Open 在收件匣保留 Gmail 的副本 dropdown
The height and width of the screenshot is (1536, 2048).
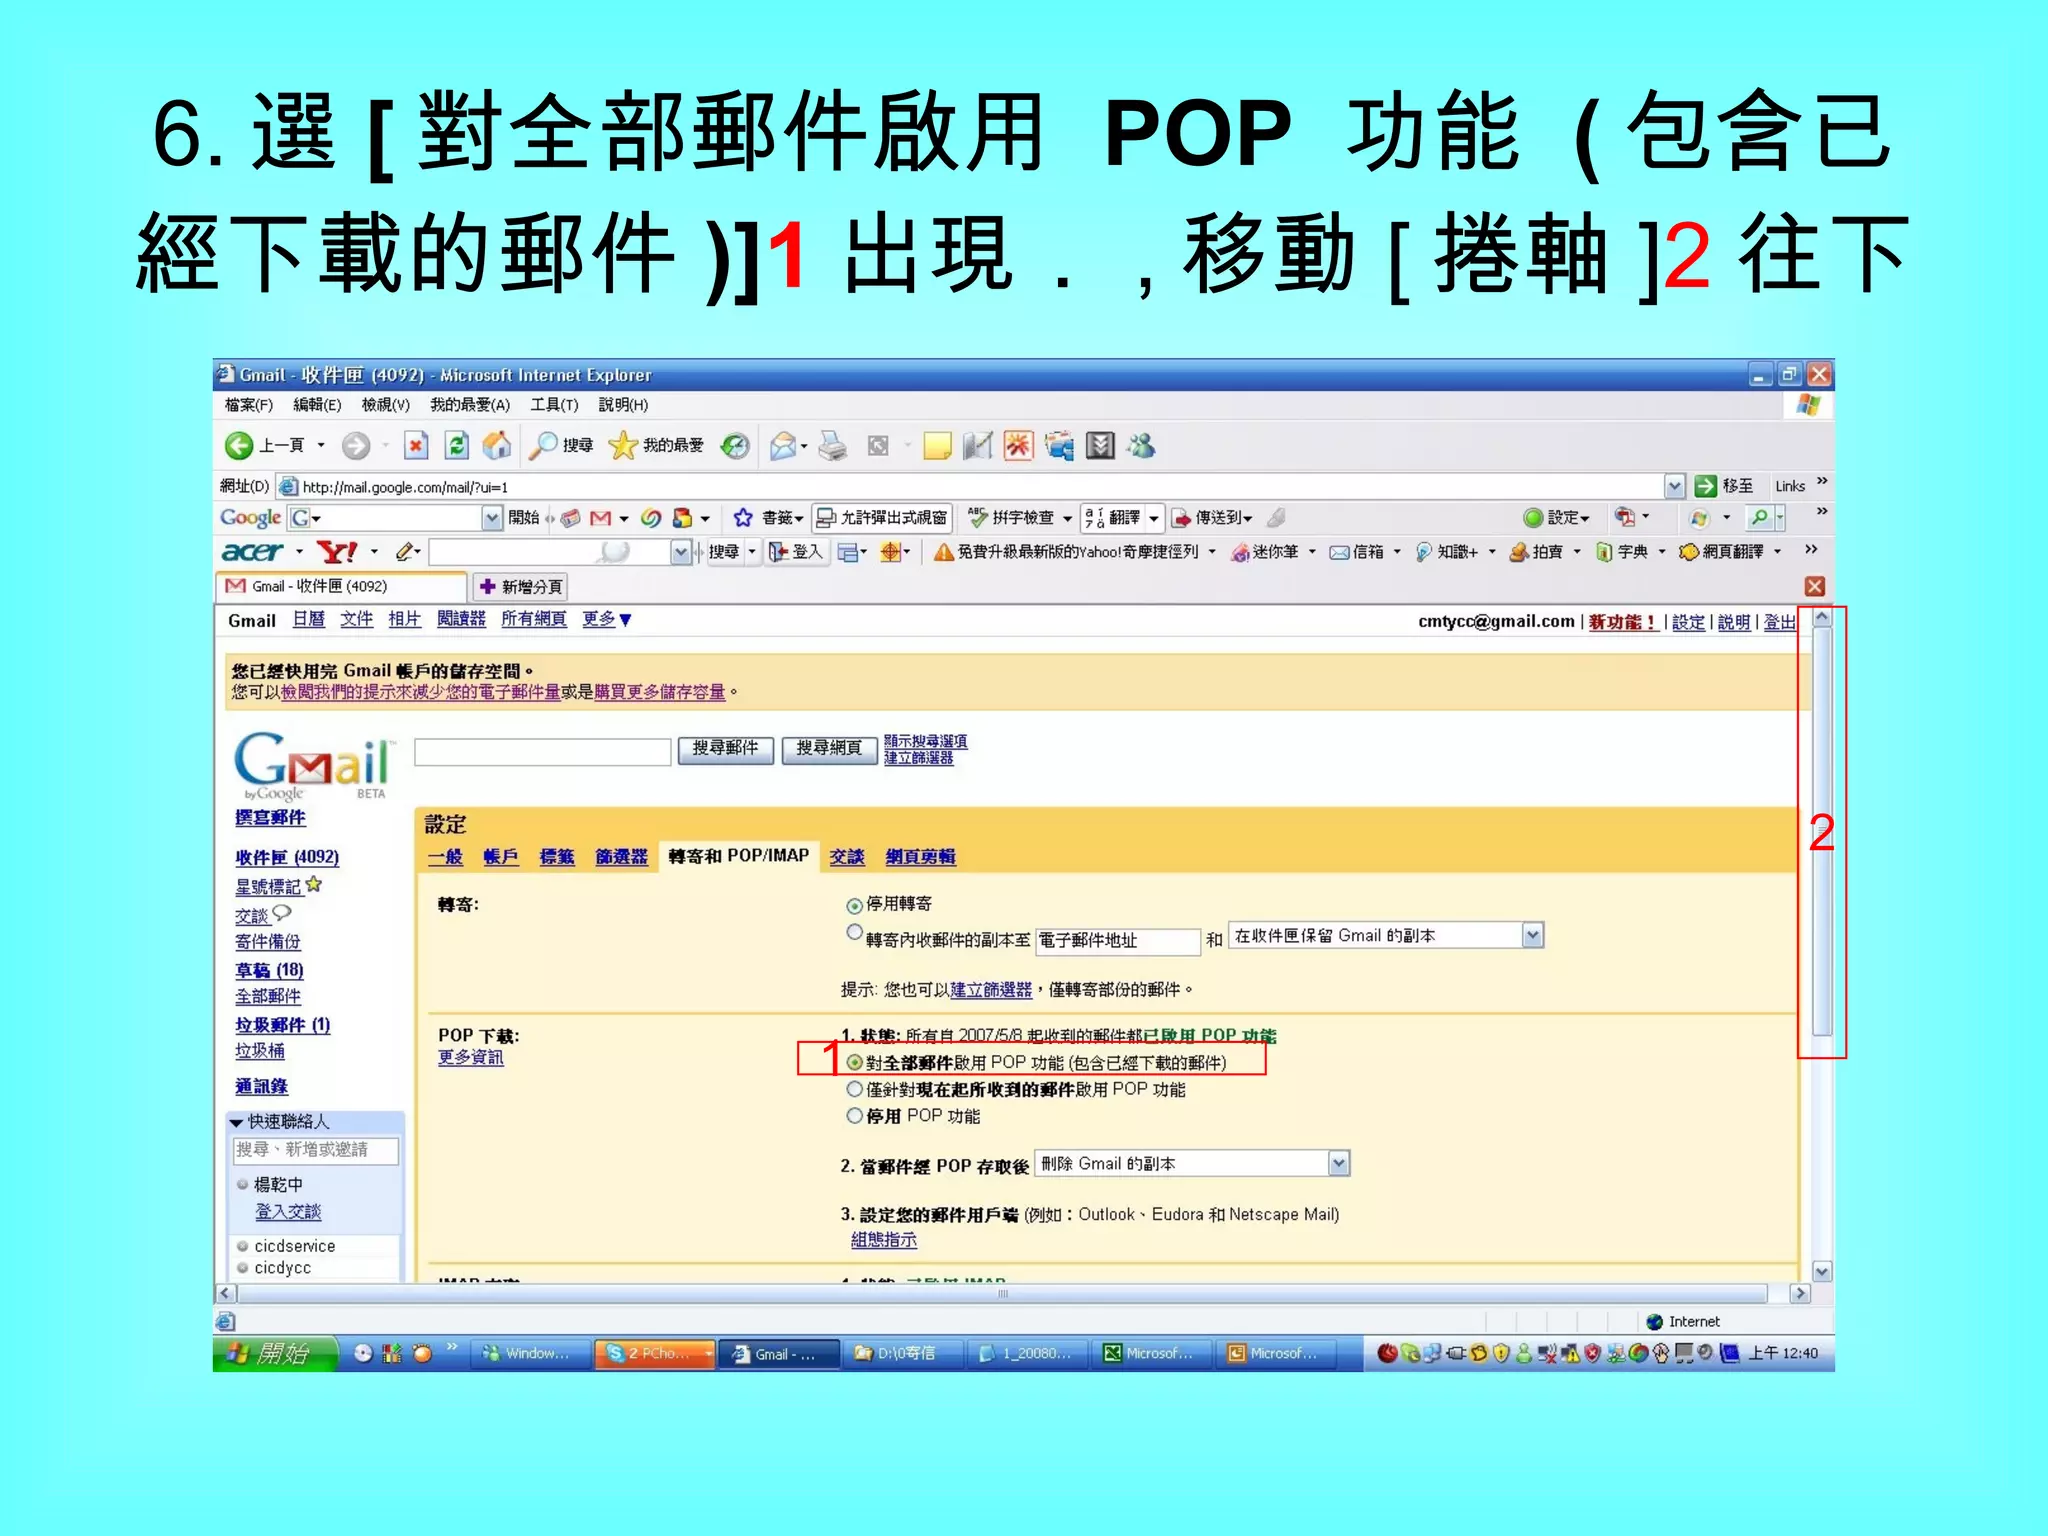(x=1386, y=935)
